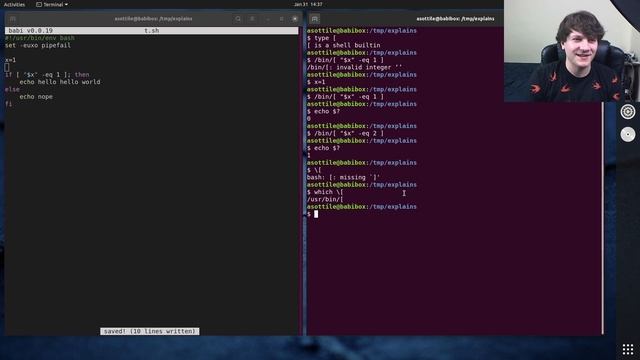Open the Terminal app menu in top bar
The height and width of the screenshot is (360, 640).
tap(52, 4)
